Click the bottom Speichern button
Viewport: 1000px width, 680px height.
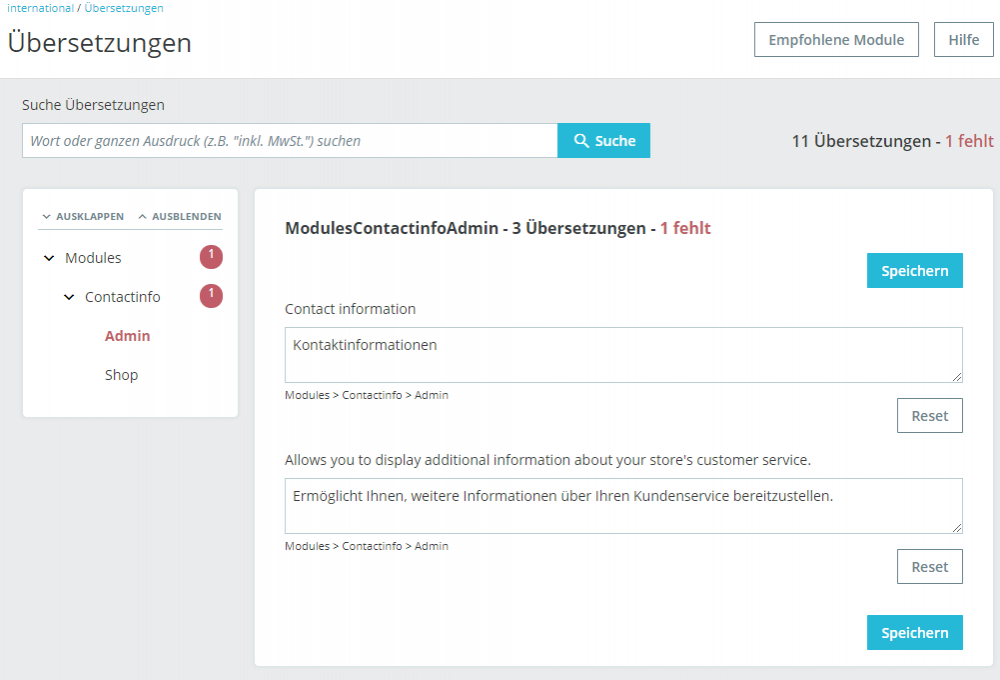(915, 632)
